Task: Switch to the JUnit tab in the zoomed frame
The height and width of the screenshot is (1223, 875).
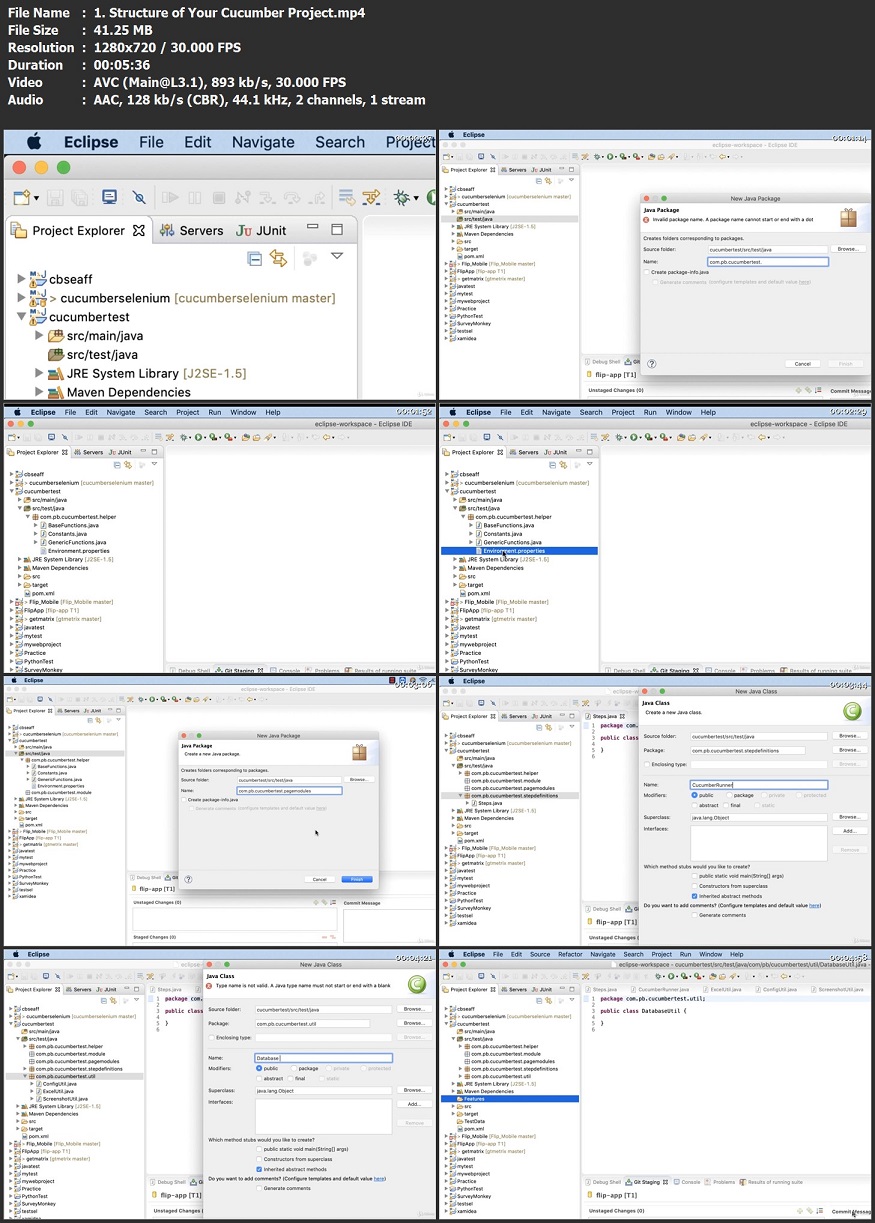Action: (x=261, y=231)
